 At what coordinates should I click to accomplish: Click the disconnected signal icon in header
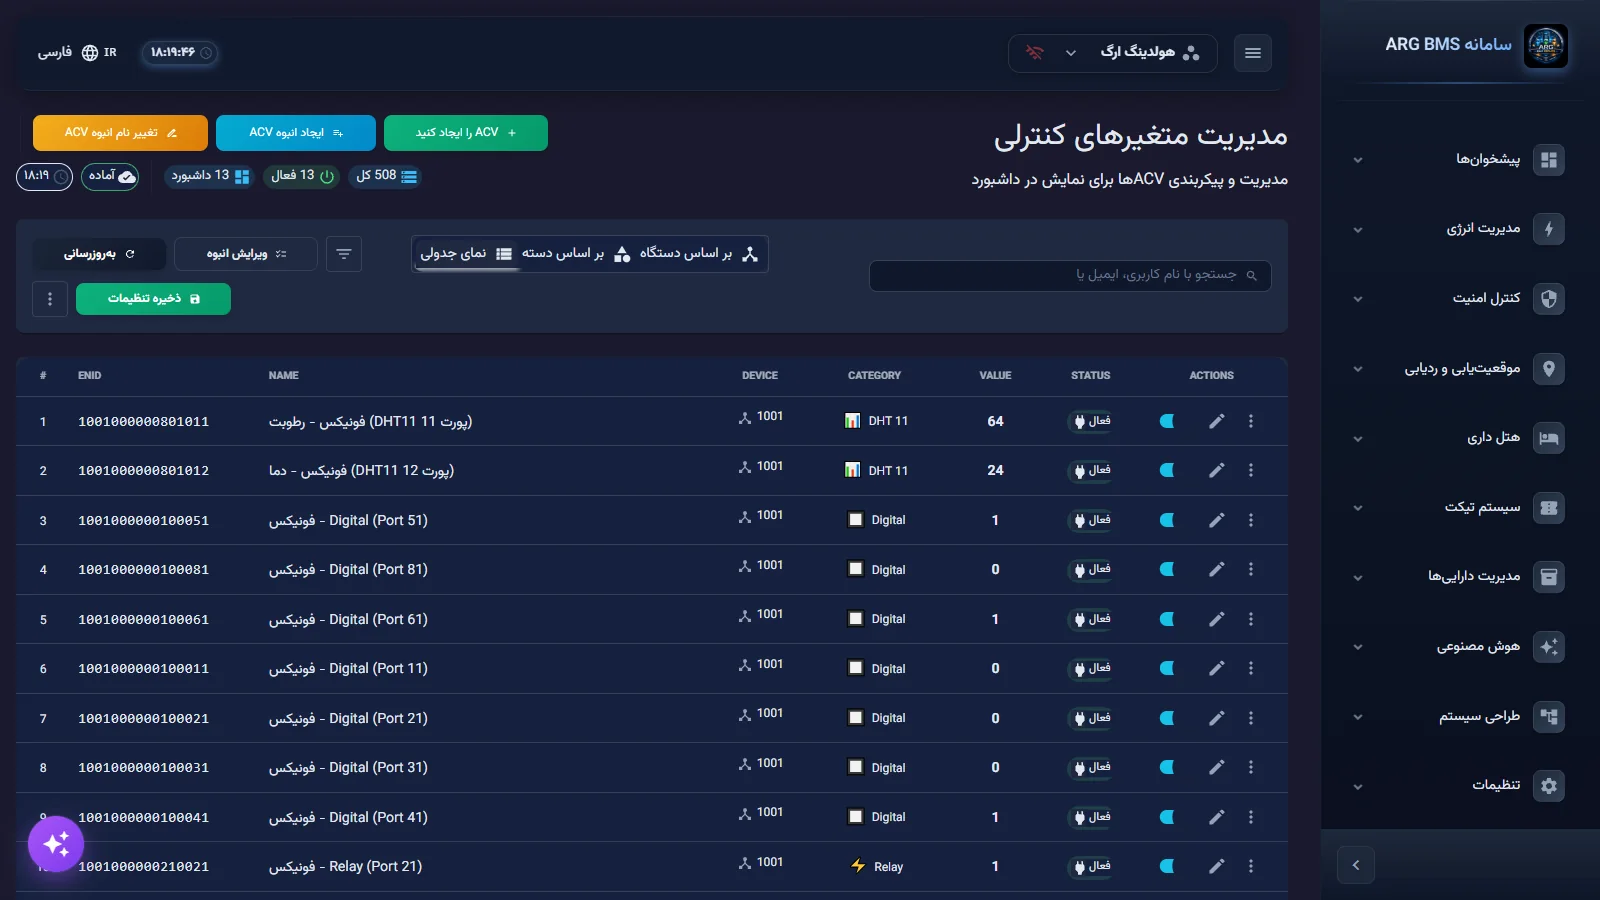click(1035, 52)
